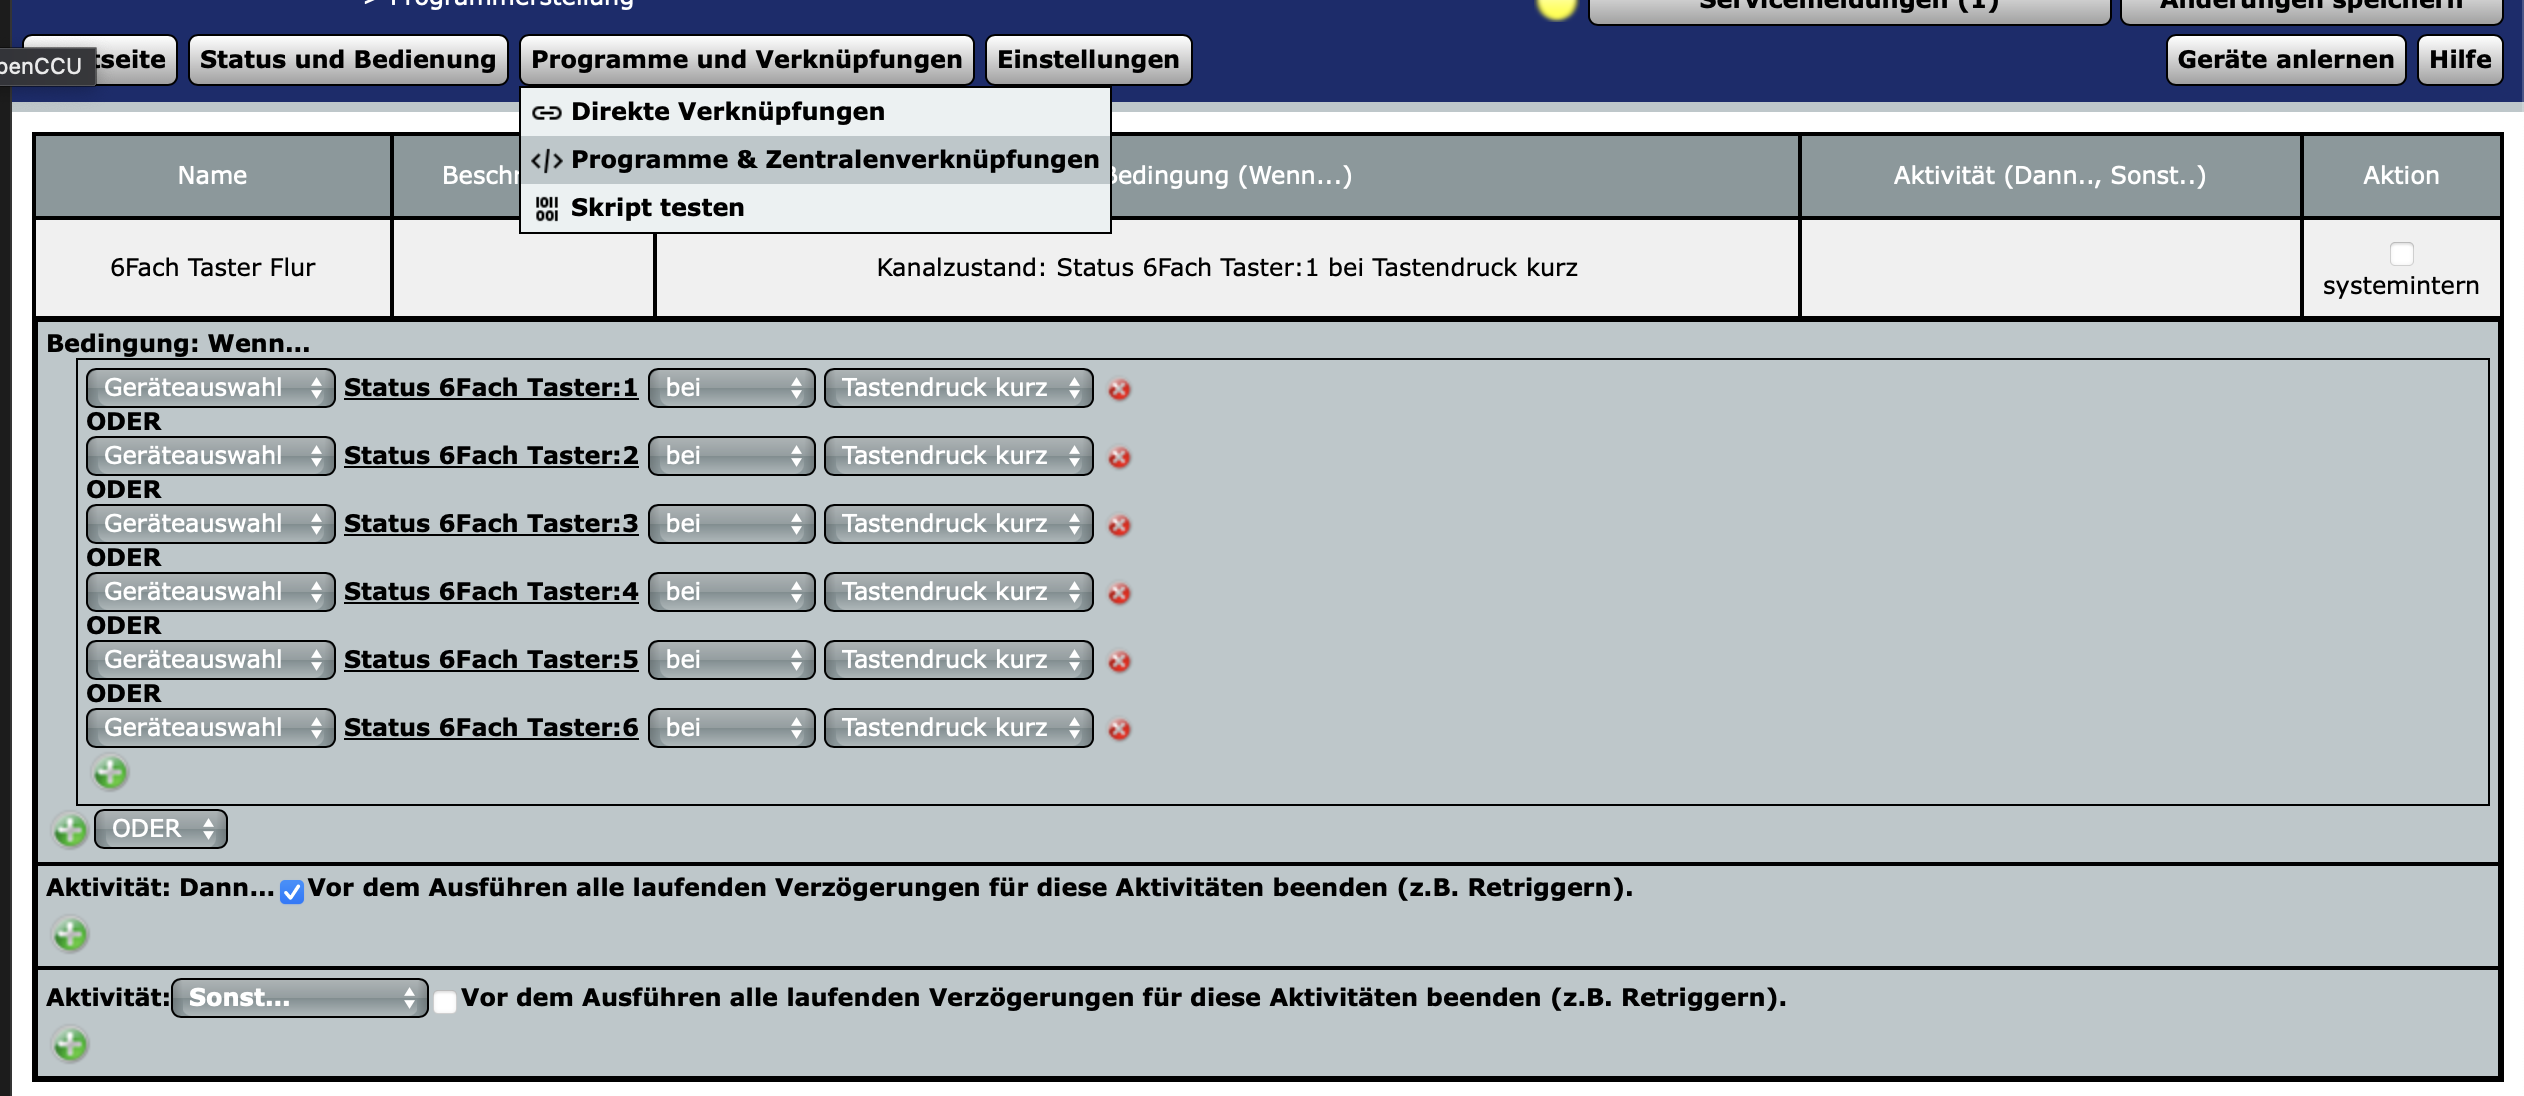The width and height of the screenshot is (2524, 1096).
Task: Open the Status 6Fach Taster:2 channel link
Action: pyautogui.click(x=491, y=455)
